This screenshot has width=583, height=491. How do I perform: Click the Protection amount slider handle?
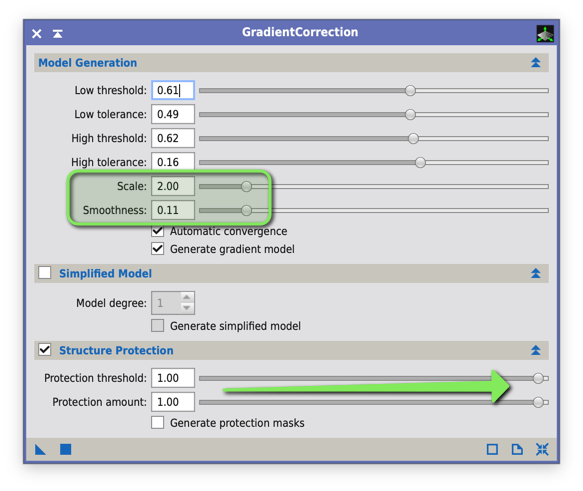tap(538, 402)
